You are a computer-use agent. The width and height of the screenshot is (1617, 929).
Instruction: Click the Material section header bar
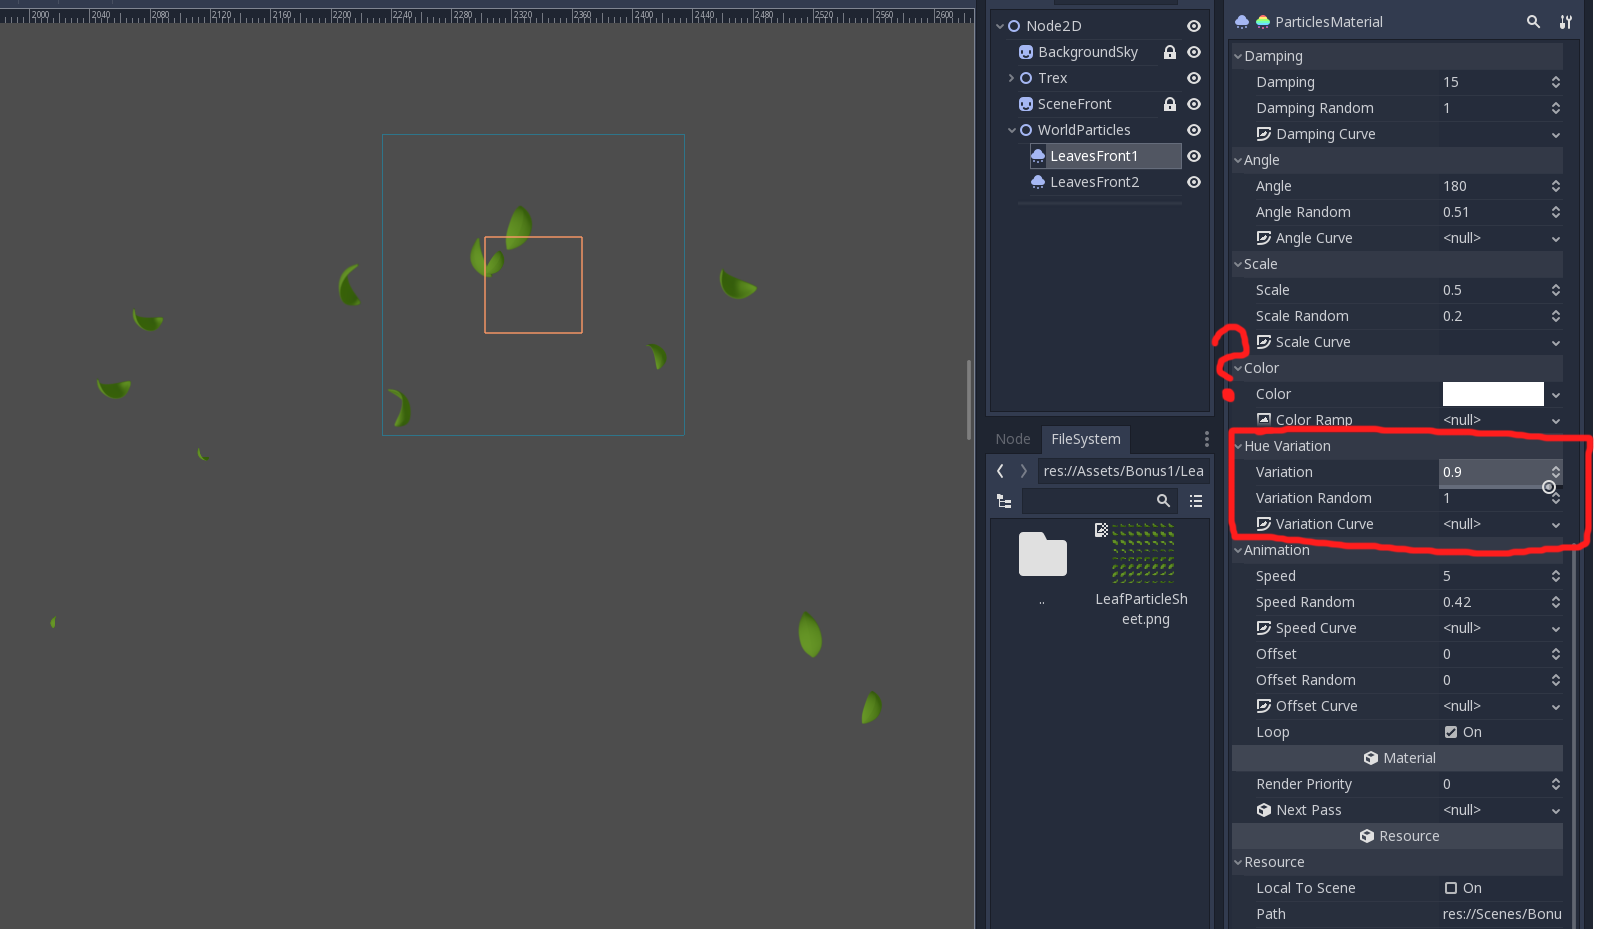tap(1398, 758)
